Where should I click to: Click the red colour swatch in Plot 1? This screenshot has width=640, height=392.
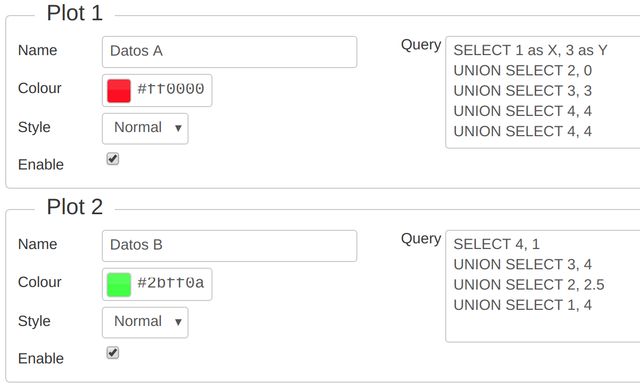coord(119,91)
